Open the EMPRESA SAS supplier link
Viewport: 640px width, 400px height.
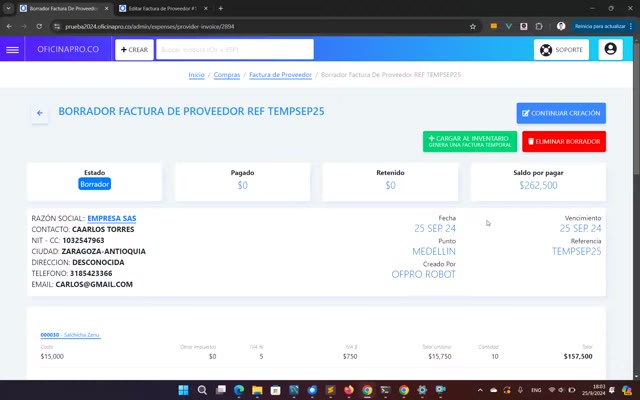point(112,218)
